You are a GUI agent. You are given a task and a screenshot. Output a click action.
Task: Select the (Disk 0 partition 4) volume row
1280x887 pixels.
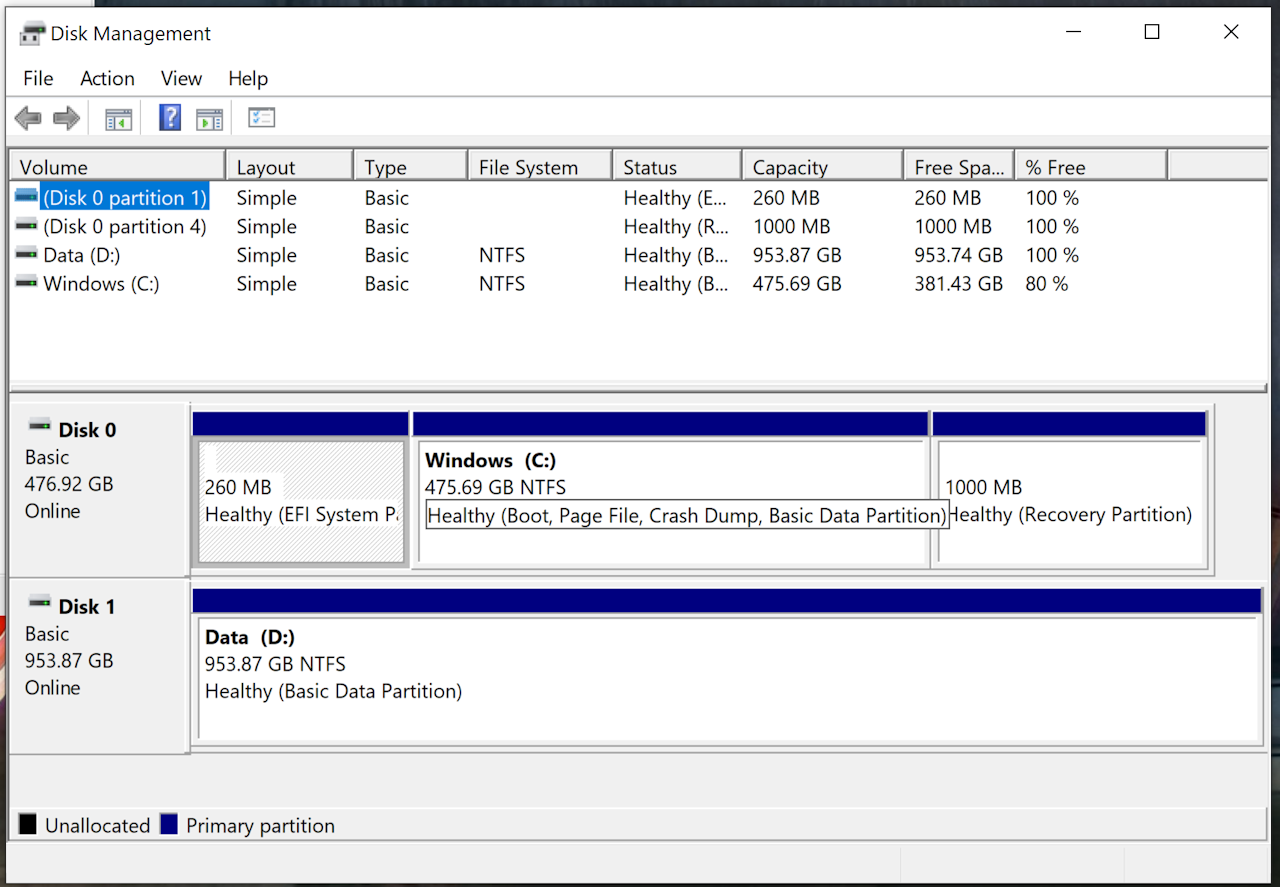tap(640, 226)
